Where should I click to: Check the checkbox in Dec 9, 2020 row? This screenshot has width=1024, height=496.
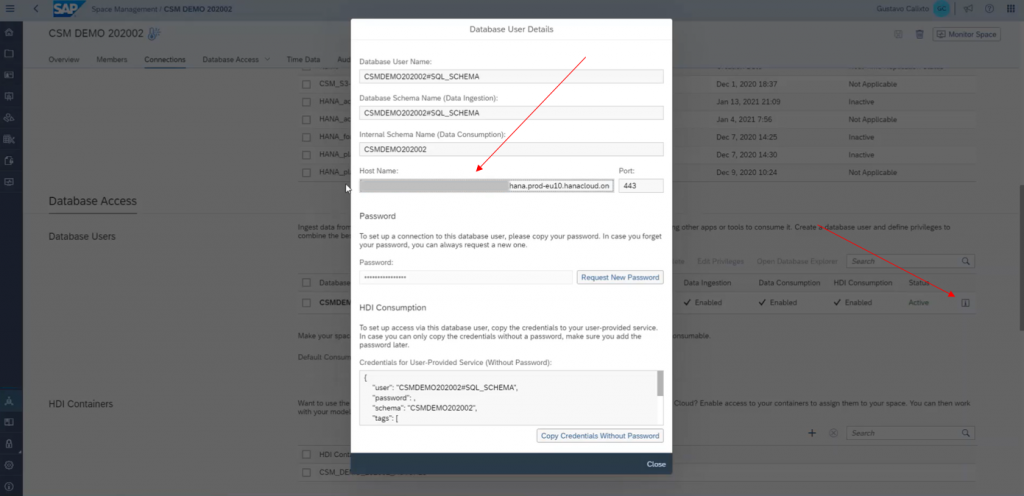click(306, 172)
